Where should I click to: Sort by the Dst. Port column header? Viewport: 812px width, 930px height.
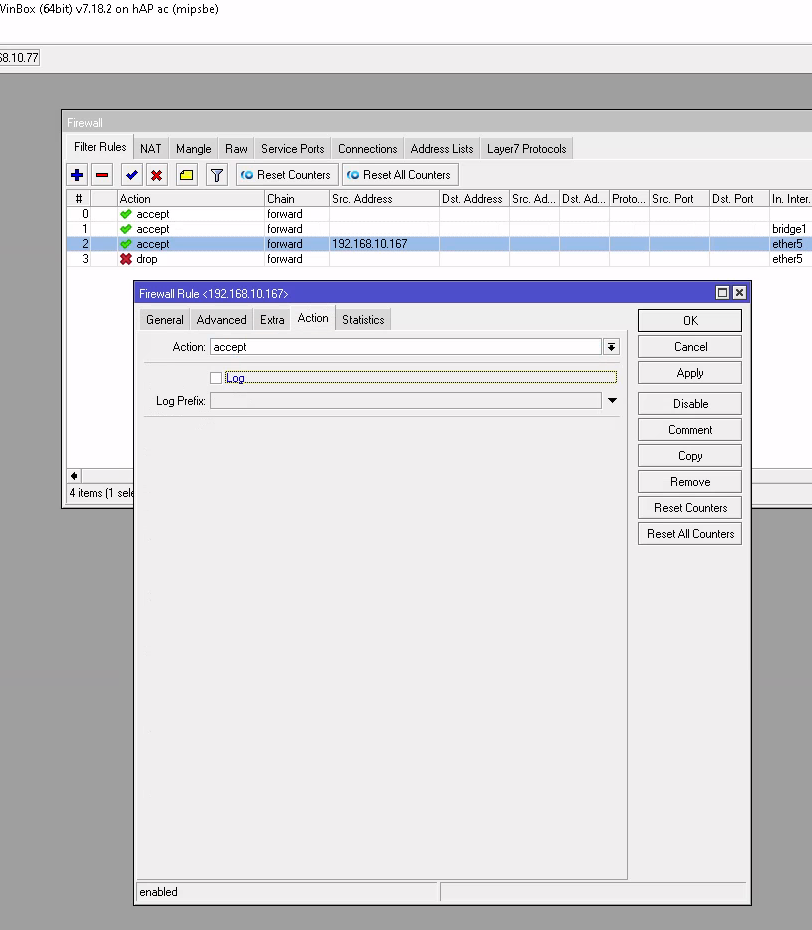point(739,199)
